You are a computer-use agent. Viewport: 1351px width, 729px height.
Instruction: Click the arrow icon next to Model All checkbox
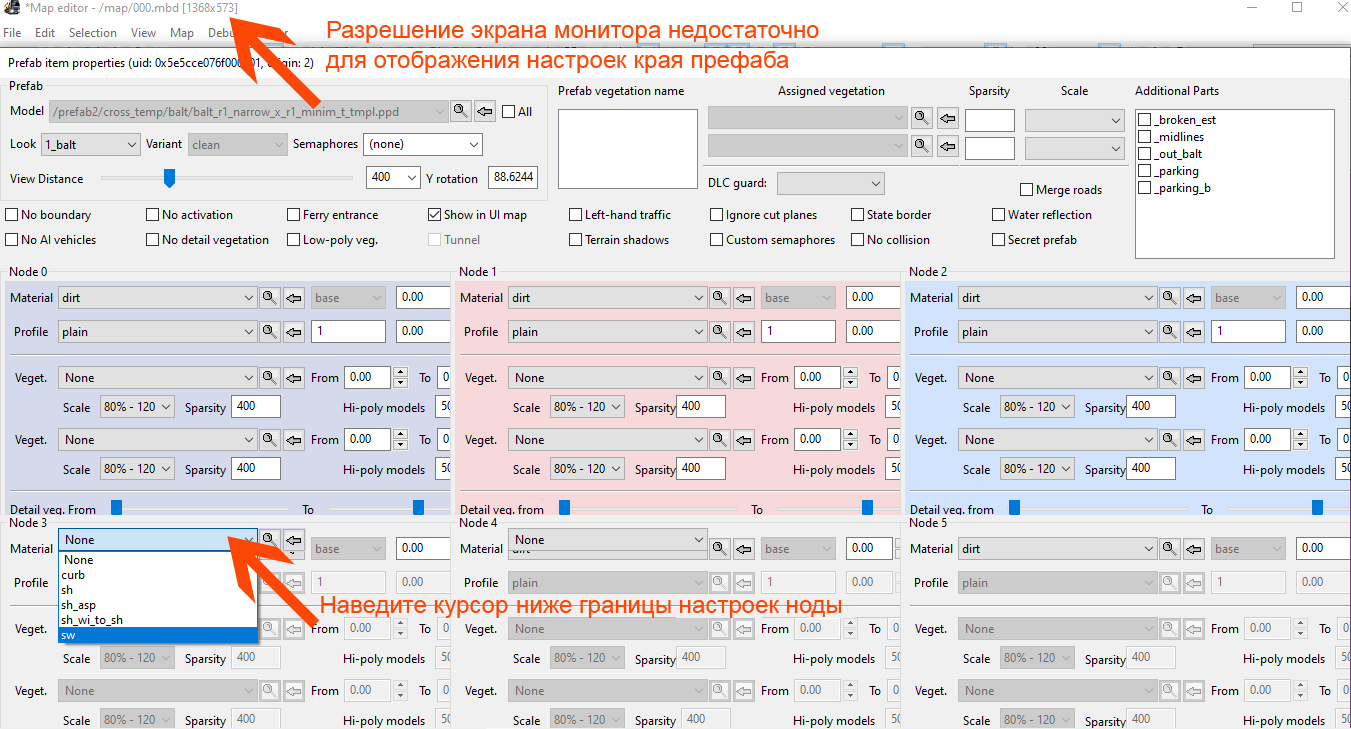click(484, 111)
